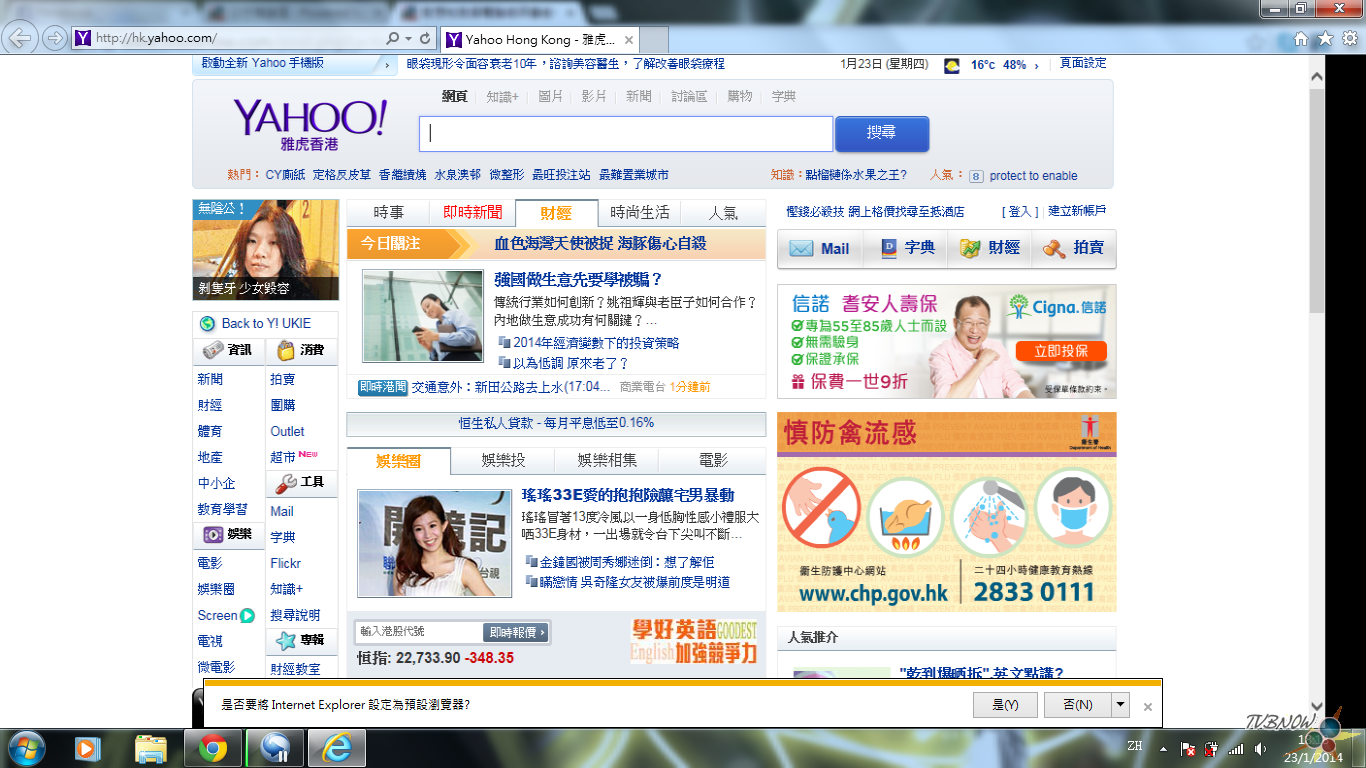Open the 財經 finance shortcut button
The image size is (1366, 768).
click(x=989, y=249)
